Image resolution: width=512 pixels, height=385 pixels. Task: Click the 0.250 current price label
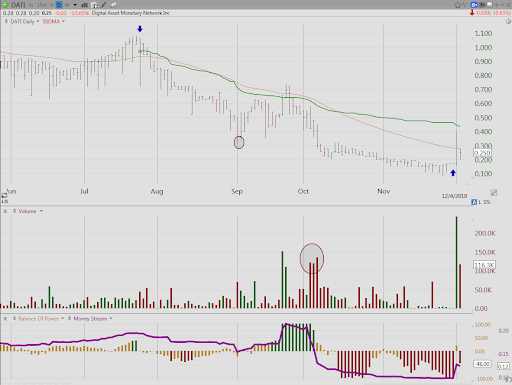tap(482, 153)
